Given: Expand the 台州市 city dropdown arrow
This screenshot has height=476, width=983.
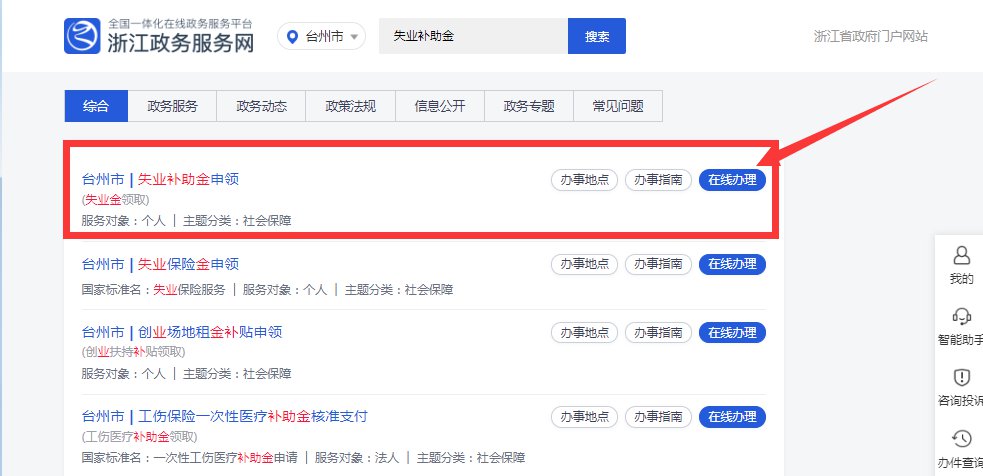Looking at the screenshot, I should pyautogui.click(x=356, y=37).
